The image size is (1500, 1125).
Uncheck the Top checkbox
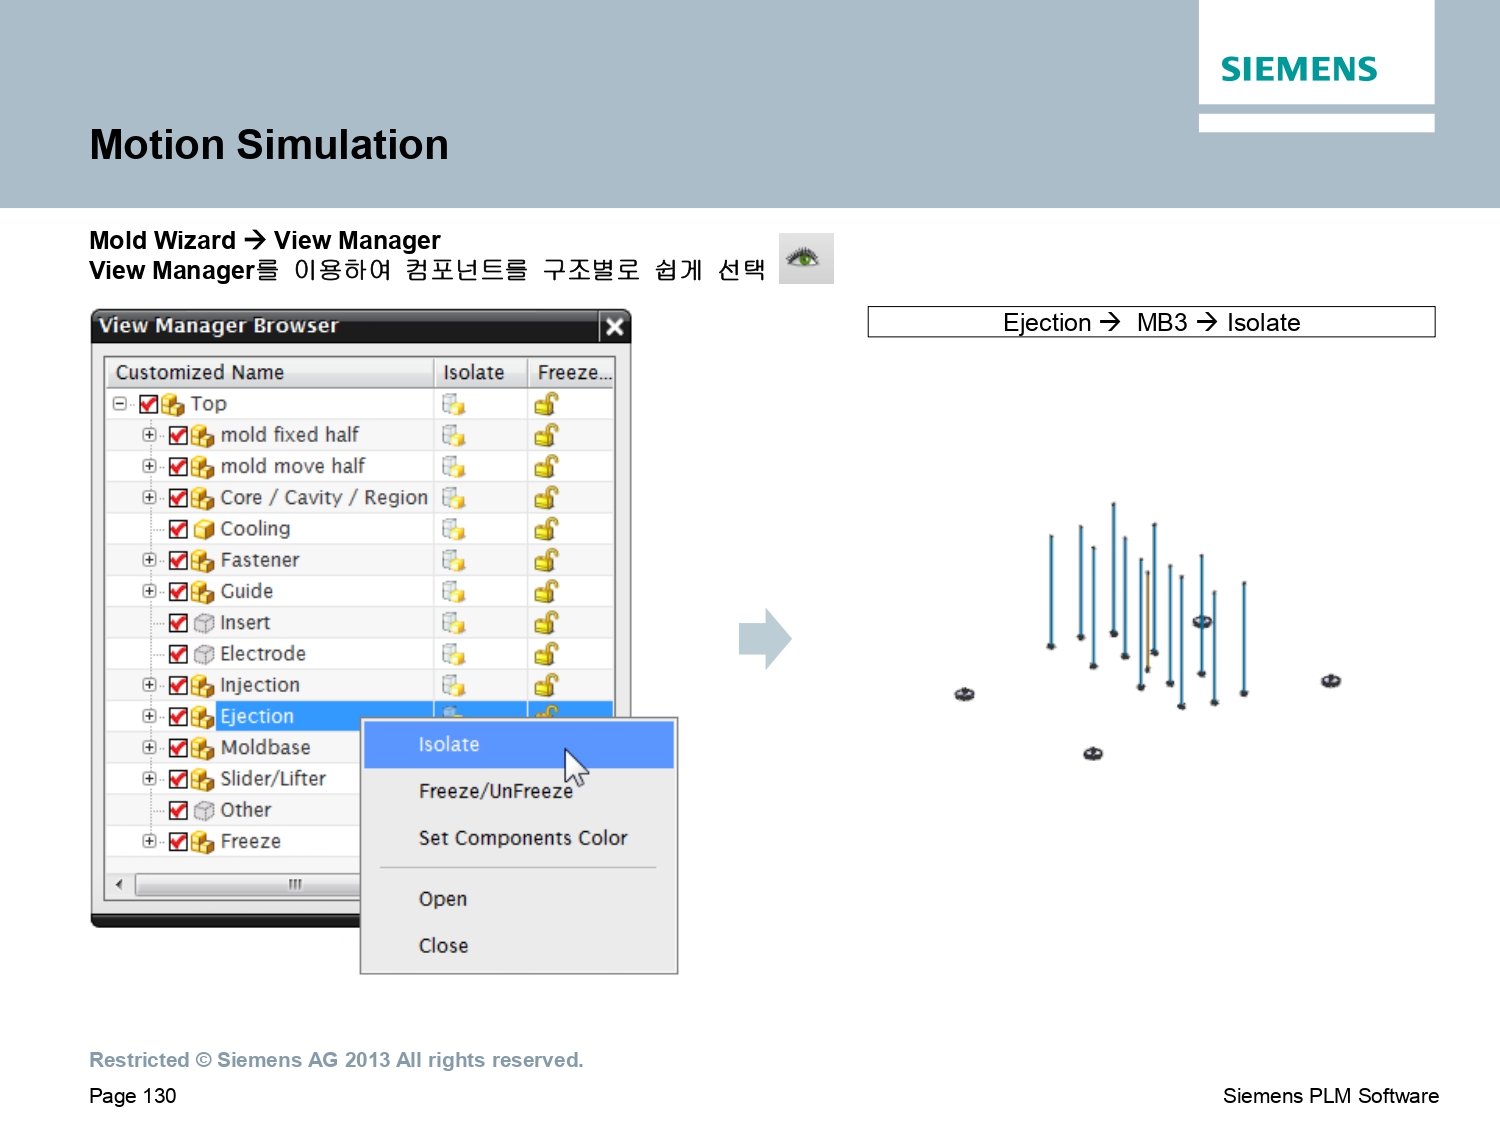pyautogui.click(x=149, y=404)
